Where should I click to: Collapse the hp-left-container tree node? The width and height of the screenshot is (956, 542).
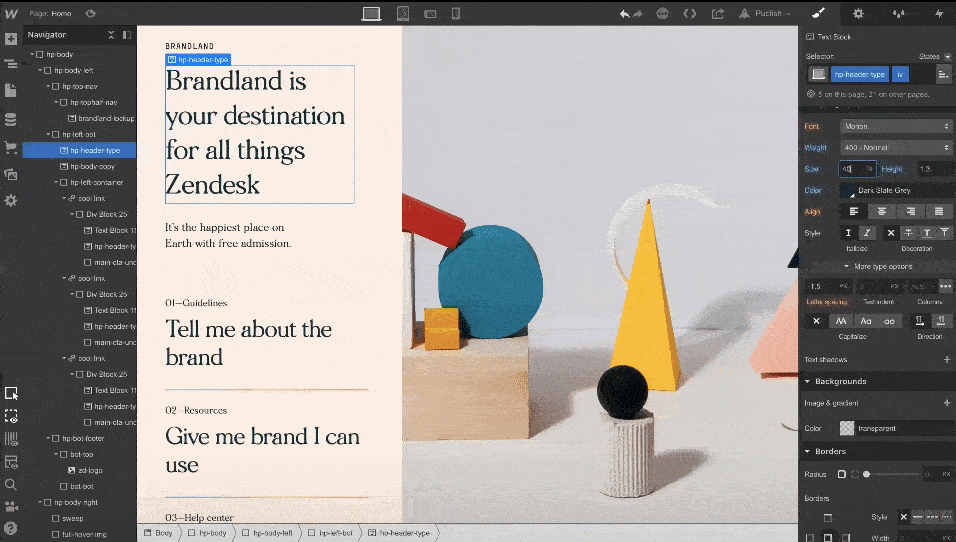[56, 182]
